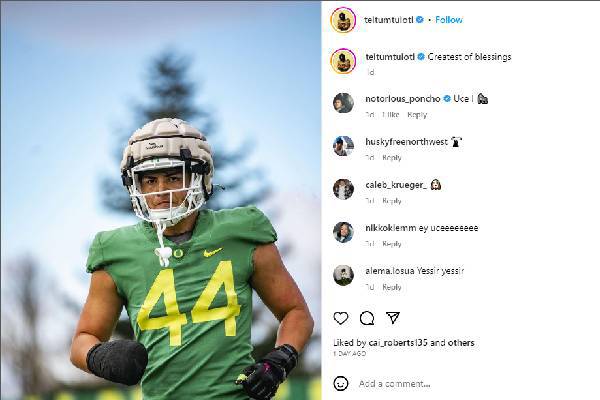Share the post with the paper plane icon

(393, 318)
